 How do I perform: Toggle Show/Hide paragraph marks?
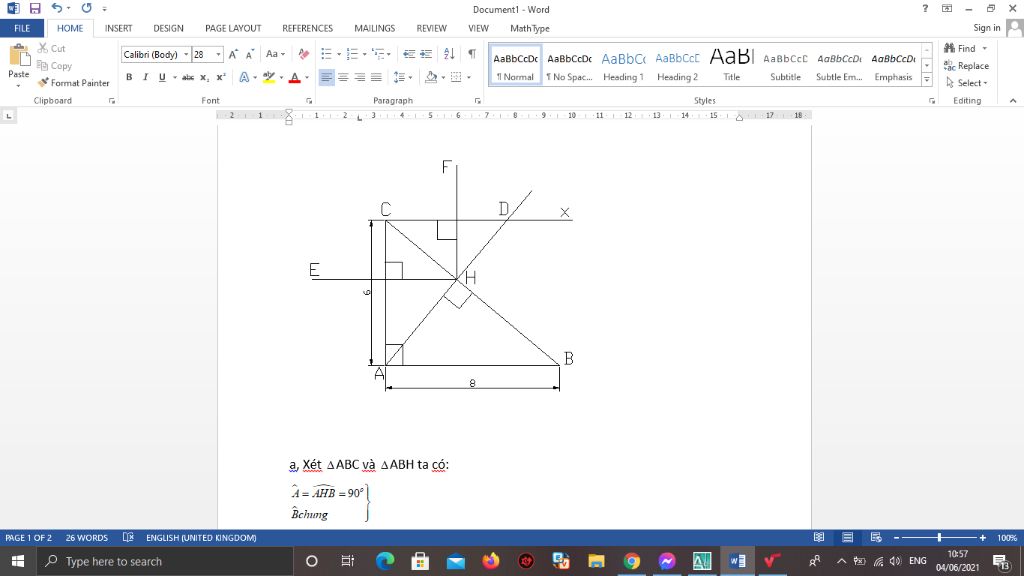click(472, 54)
